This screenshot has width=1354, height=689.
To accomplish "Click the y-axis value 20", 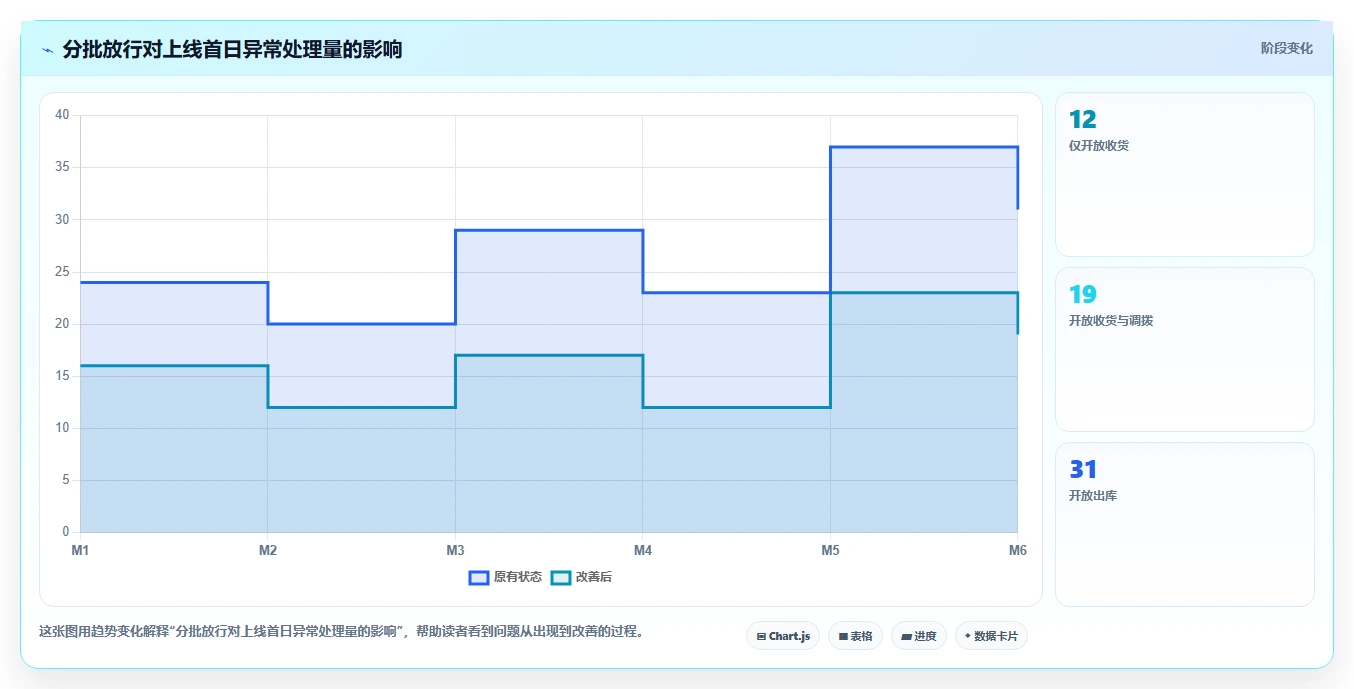I will pyautogui.click(x=62, y=324).
